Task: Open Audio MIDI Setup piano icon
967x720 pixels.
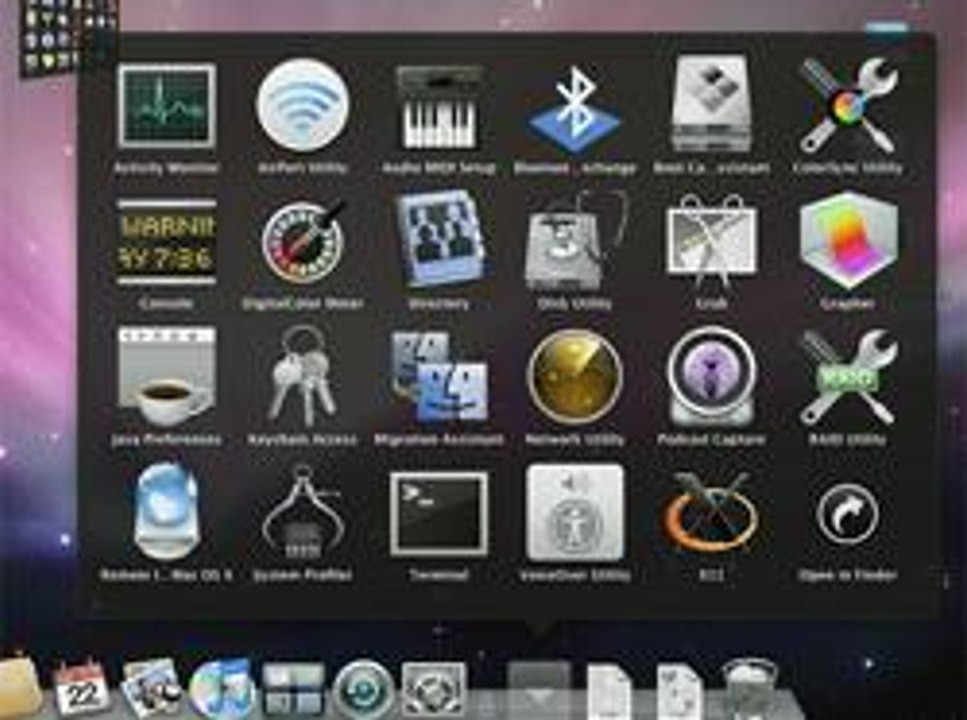Action: pyautogui.click(x=439, y=108)
